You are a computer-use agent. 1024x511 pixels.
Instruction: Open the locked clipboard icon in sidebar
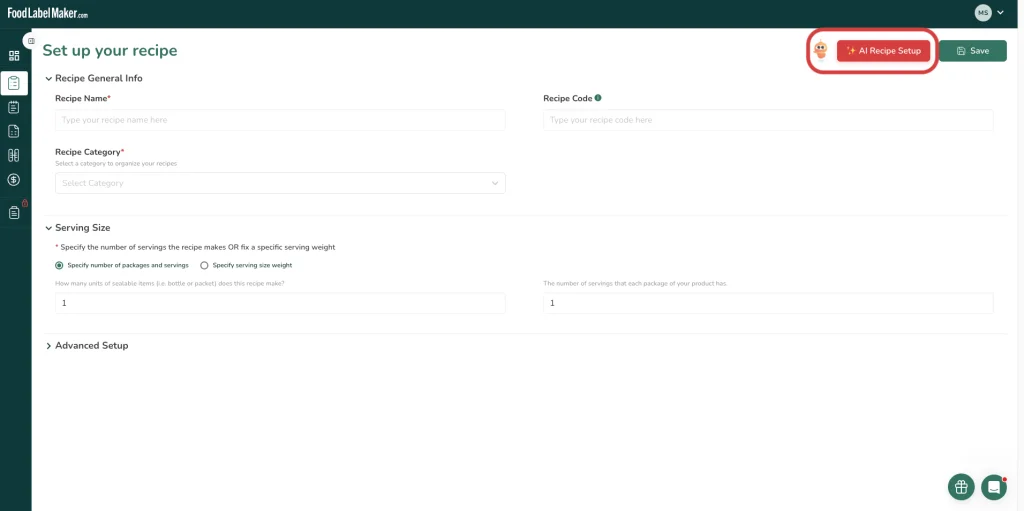(x=14, y=212)
